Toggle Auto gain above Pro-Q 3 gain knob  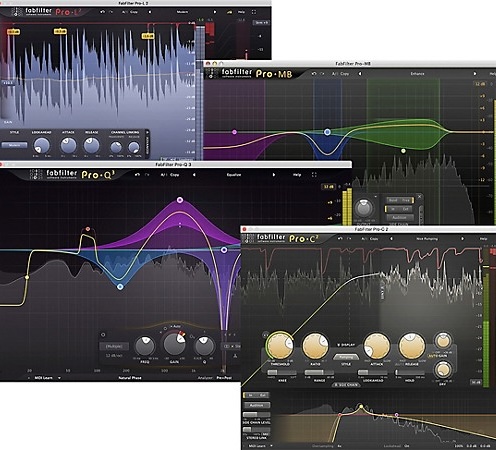(176, 326)
